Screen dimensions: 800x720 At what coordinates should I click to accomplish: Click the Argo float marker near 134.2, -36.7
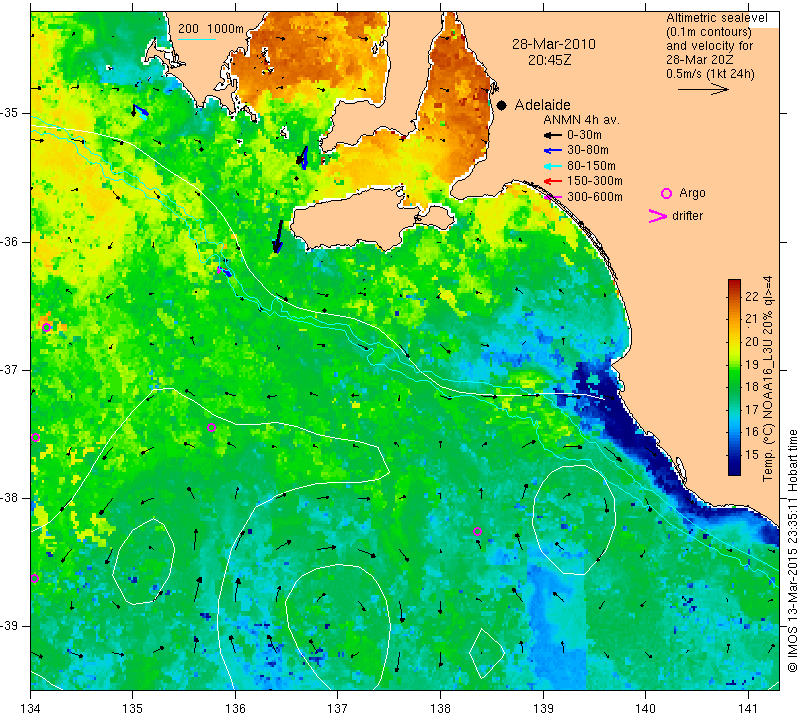tap(46, 328)
